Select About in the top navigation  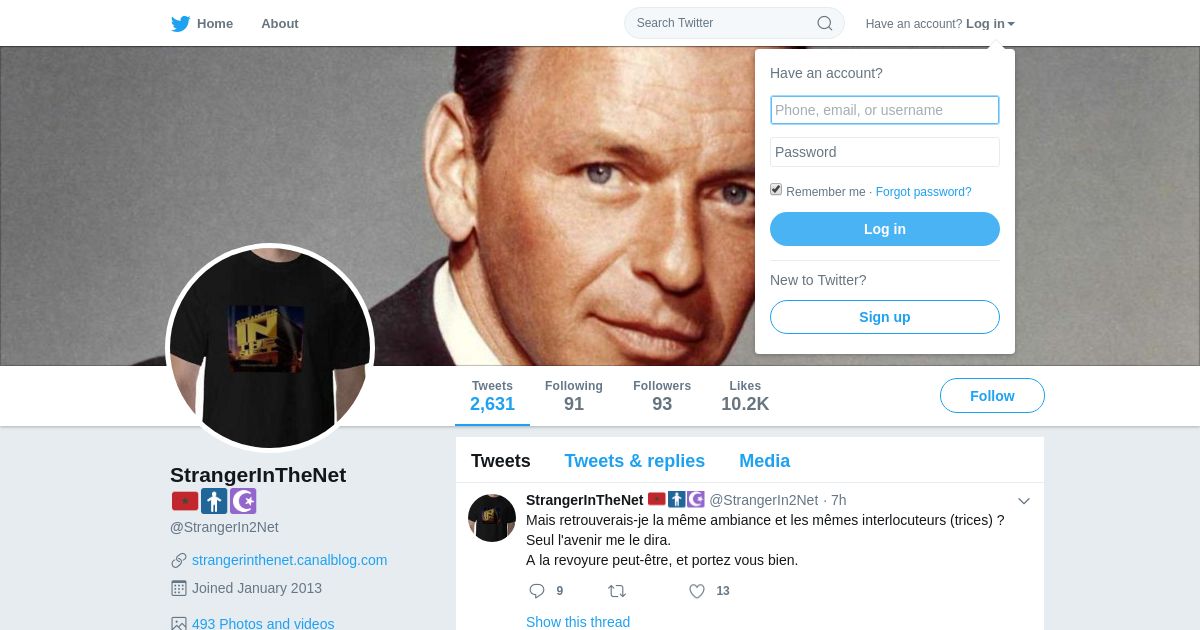(280, 23)
